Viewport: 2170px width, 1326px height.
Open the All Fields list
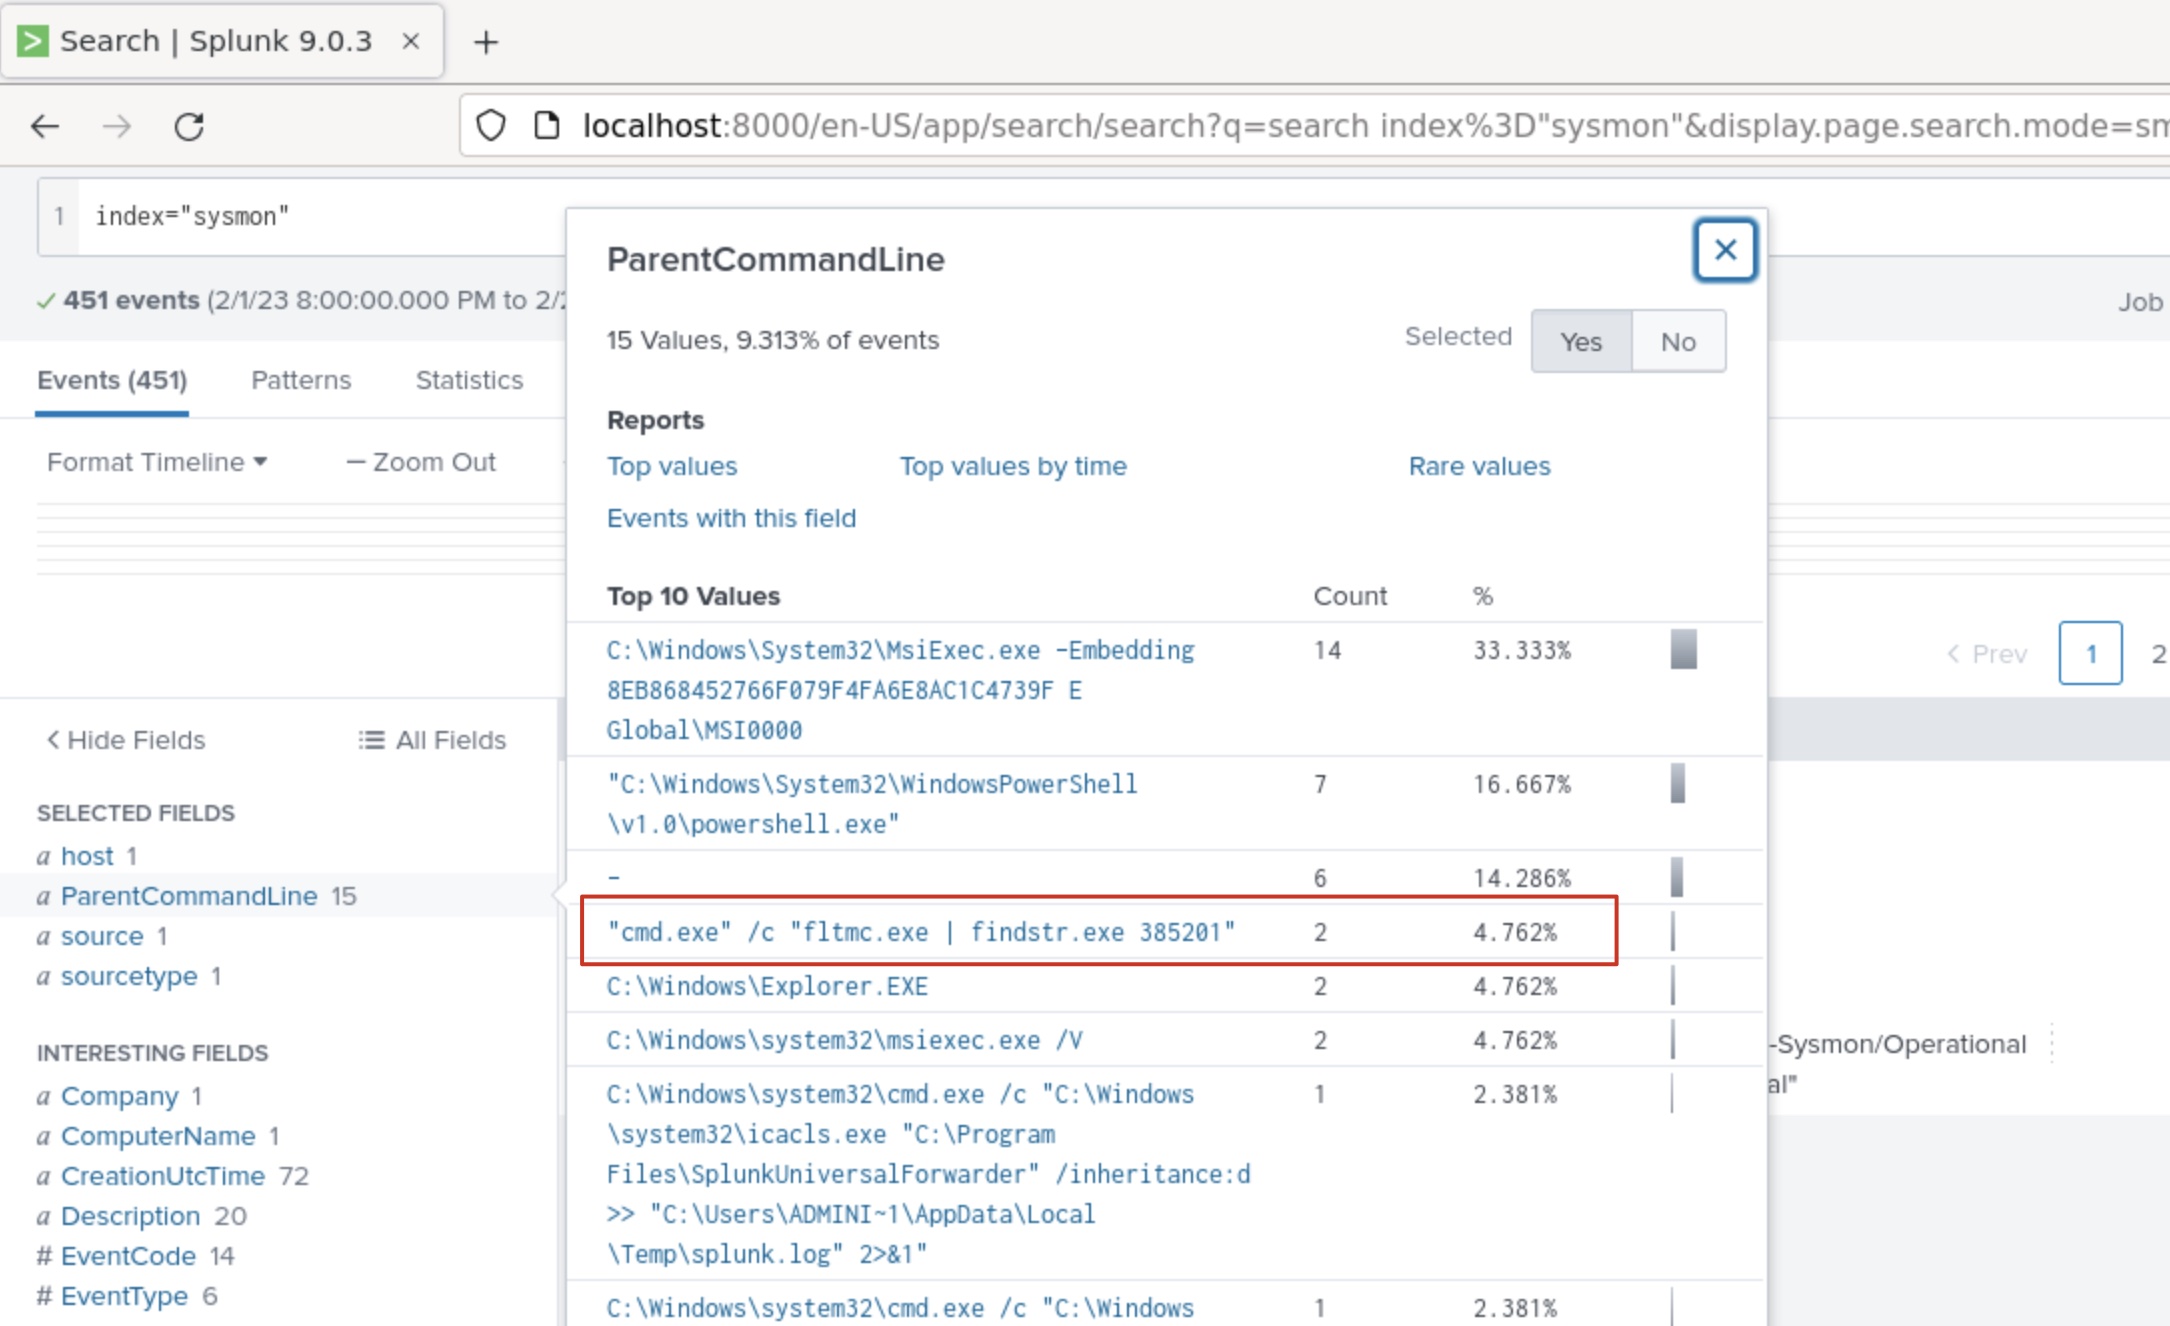tap(432, 740)
